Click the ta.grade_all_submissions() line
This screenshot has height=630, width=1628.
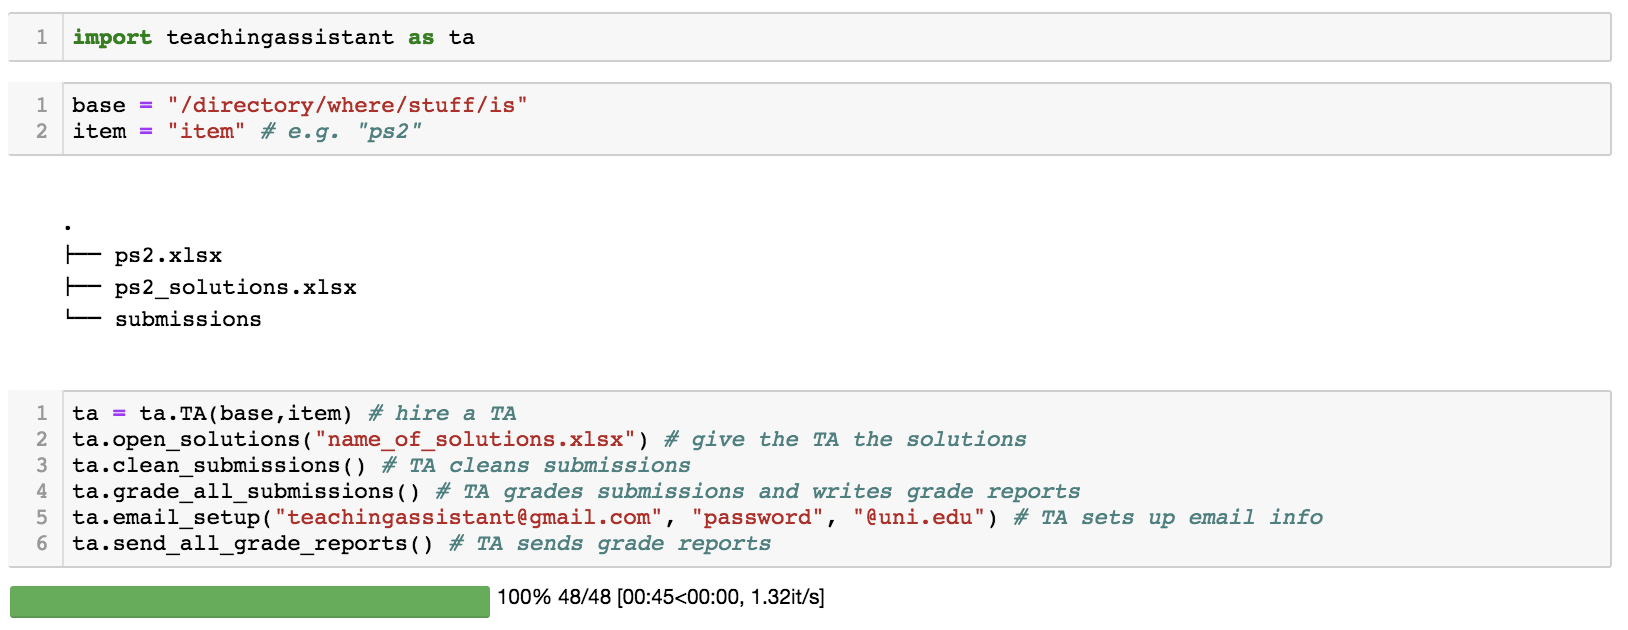[x=576, y=491]
